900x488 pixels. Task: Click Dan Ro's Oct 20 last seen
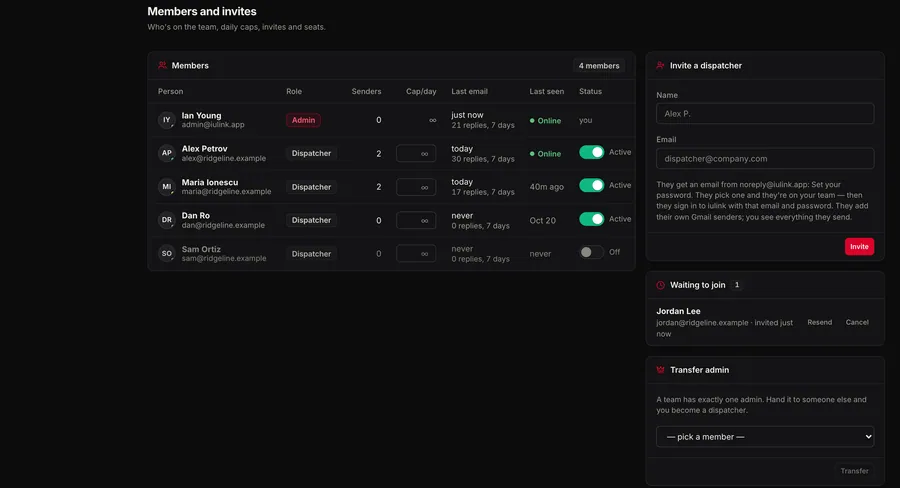(542, 220)
